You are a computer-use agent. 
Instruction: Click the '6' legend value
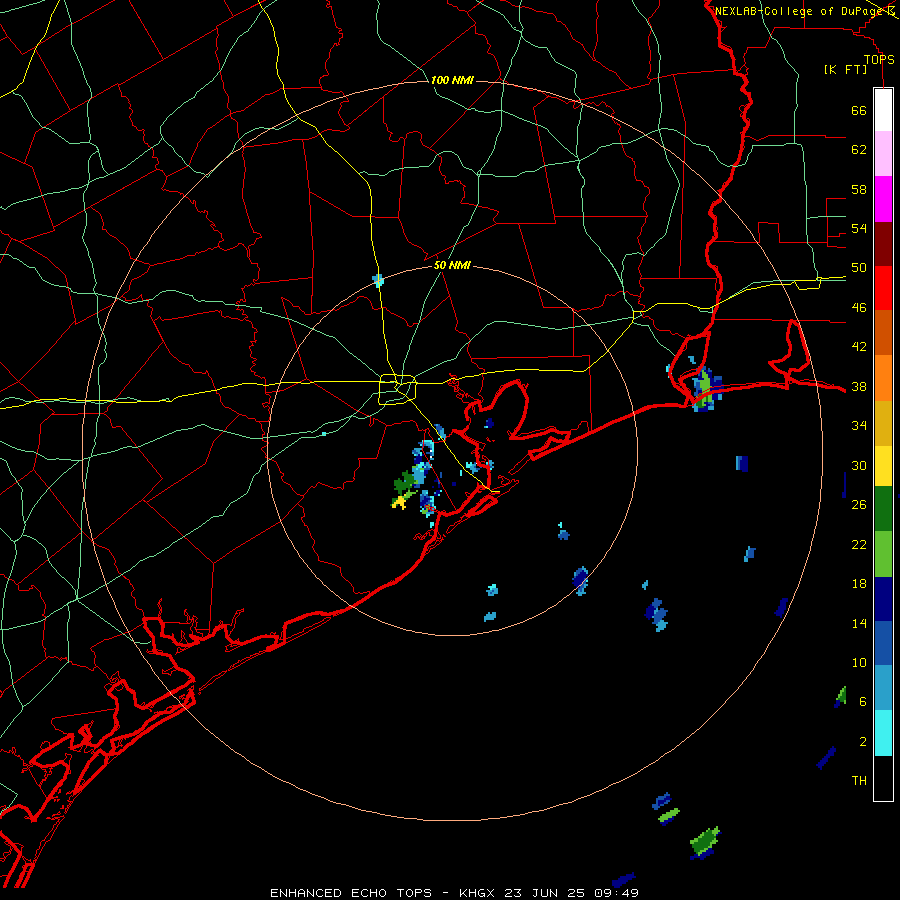coord(862,701)
